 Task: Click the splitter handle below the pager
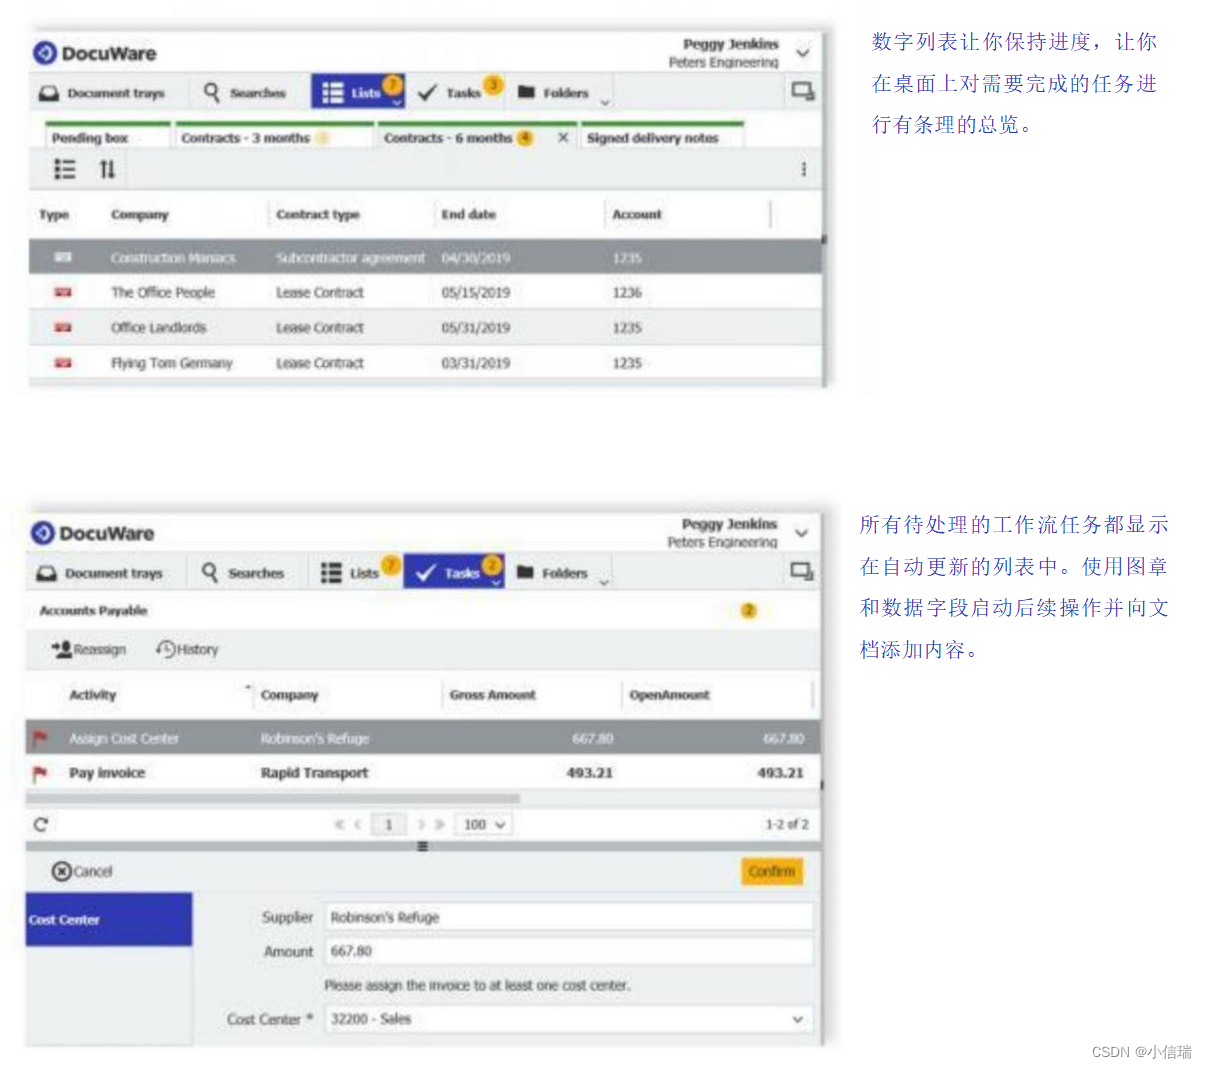(422, 846)
